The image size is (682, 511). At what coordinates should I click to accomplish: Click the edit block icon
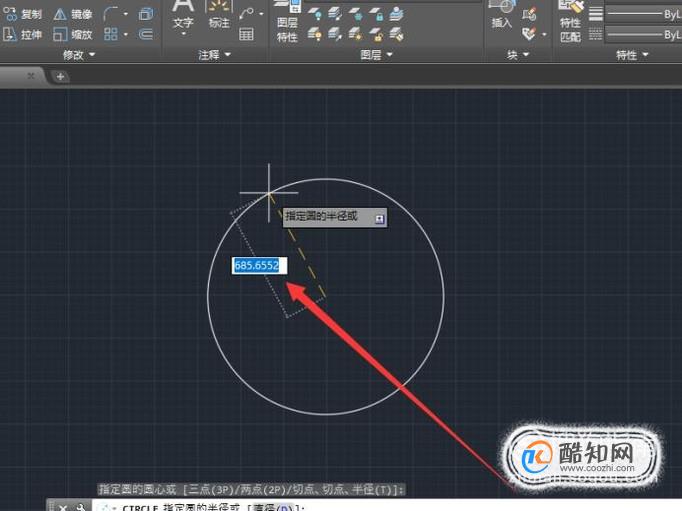point(529,34)
